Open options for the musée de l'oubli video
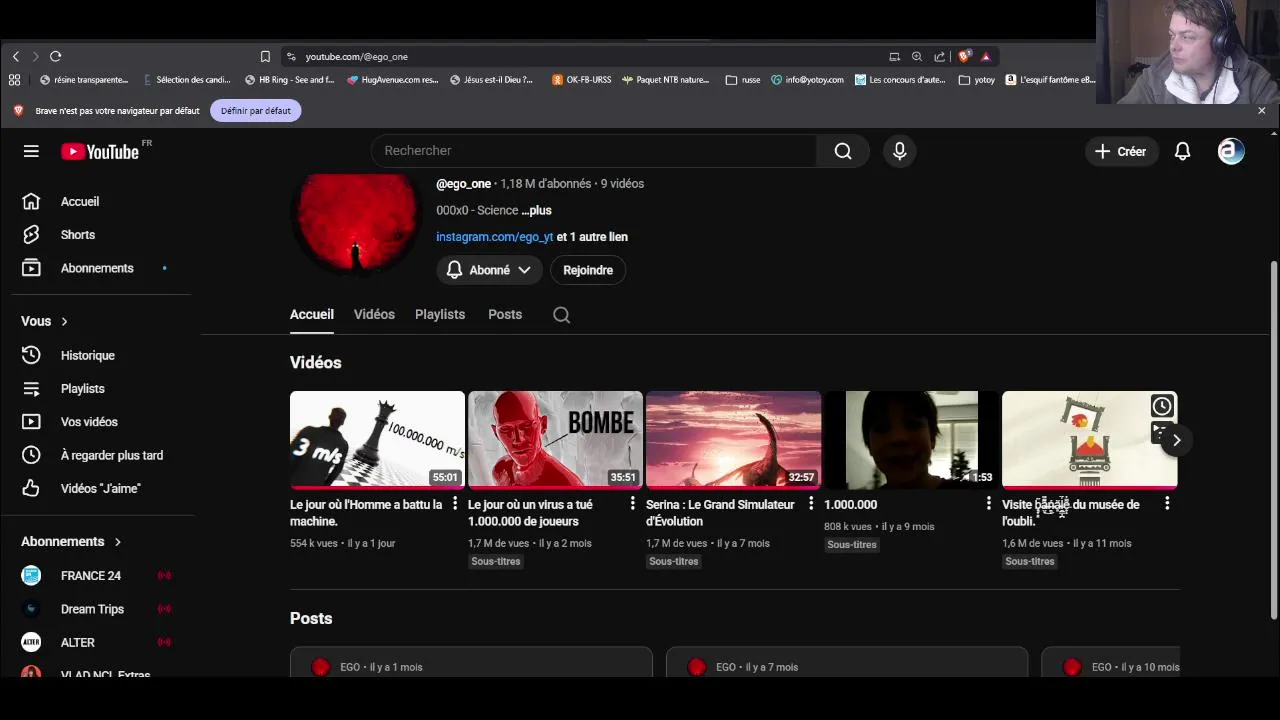 pyautogui.click(x=1167, y=504)
